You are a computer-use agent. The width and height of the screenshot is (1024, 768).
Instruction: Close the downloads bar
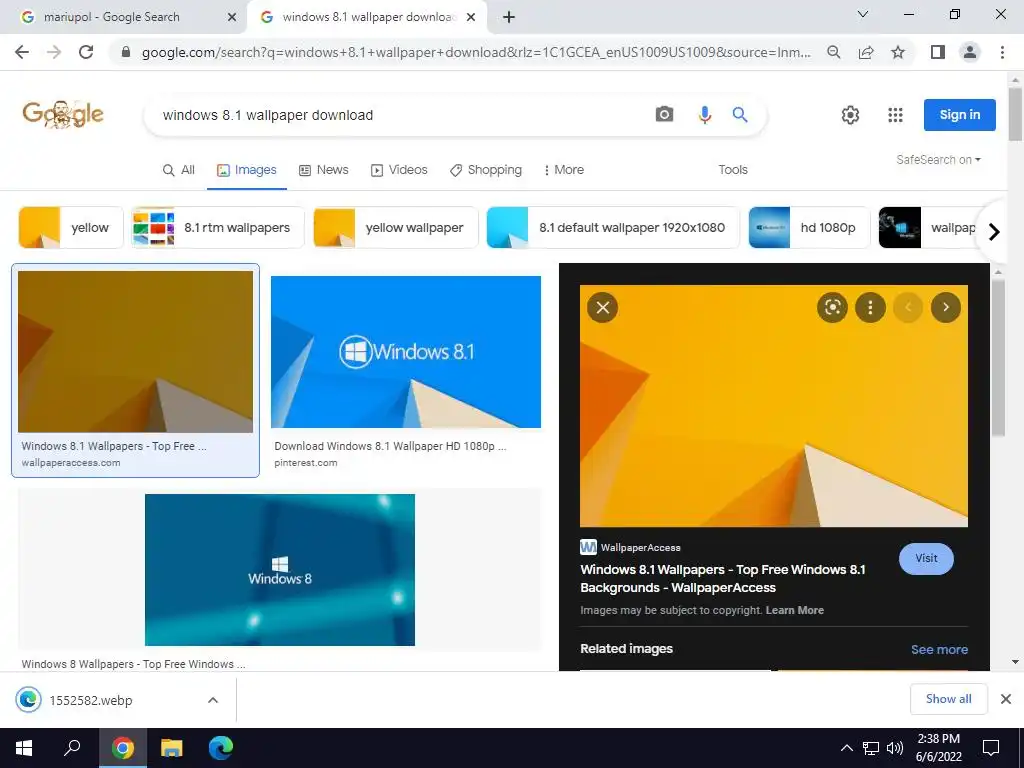(1006, 699)
